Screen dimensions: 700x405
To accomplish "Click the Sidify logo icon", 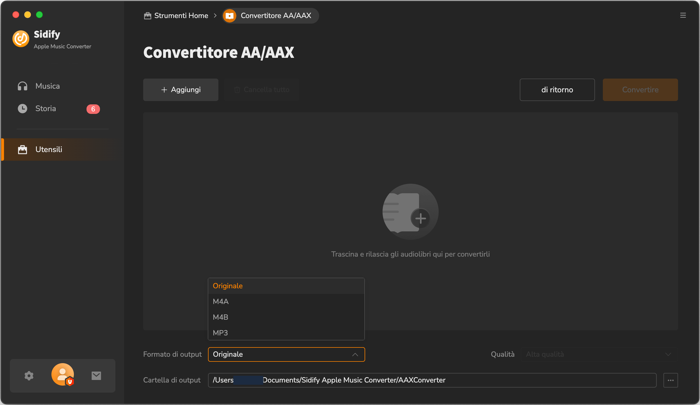I will pyautogui.click(x=21, y=39).
